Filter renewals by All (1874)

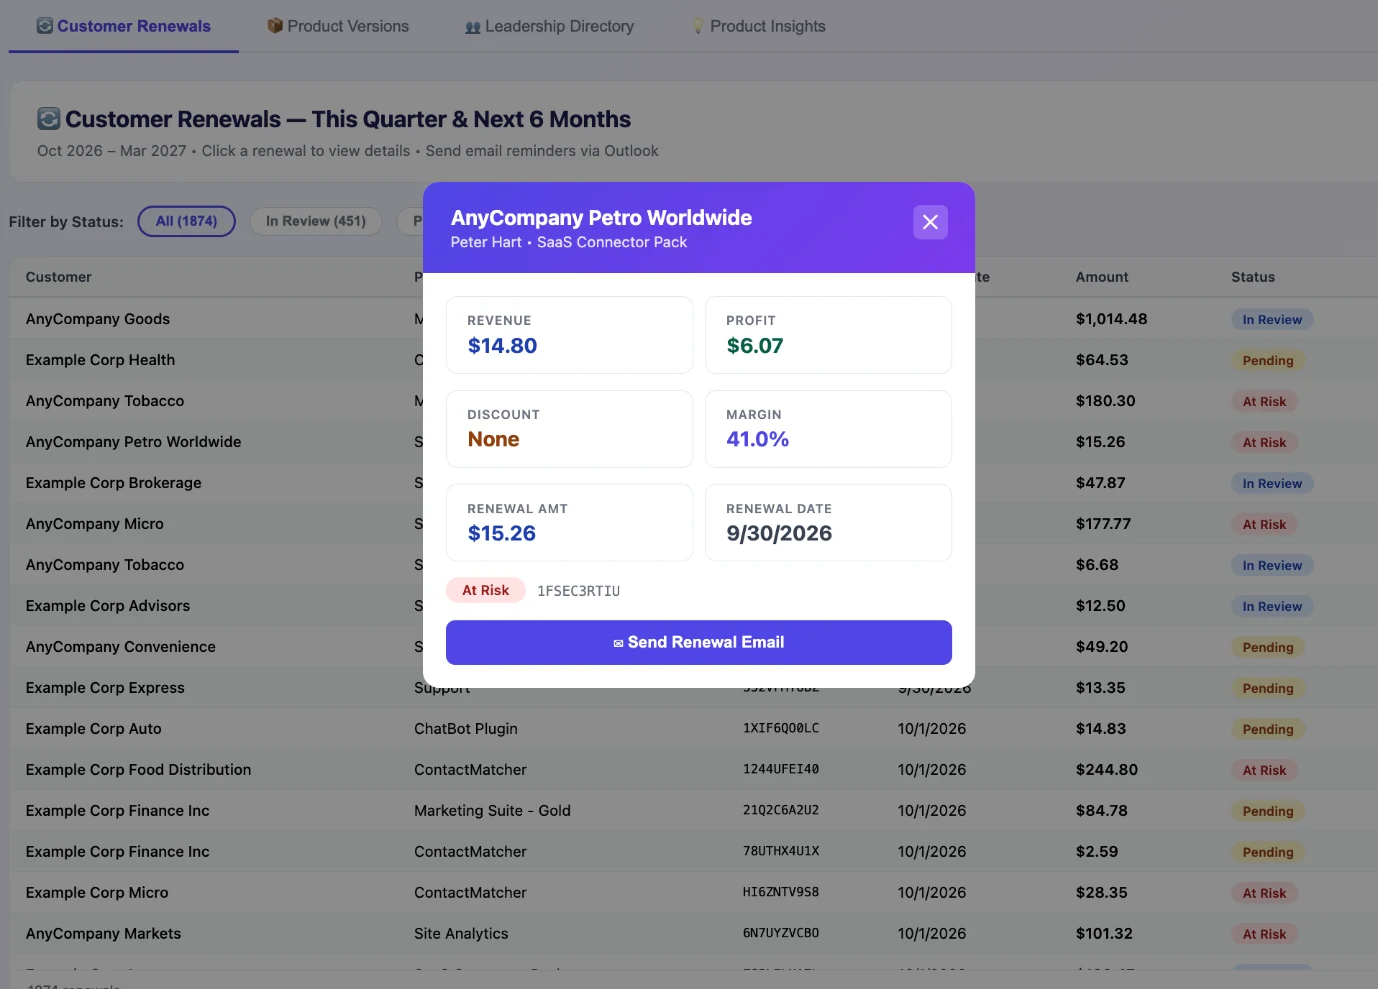pyautogui.click(x=186, y=221)
